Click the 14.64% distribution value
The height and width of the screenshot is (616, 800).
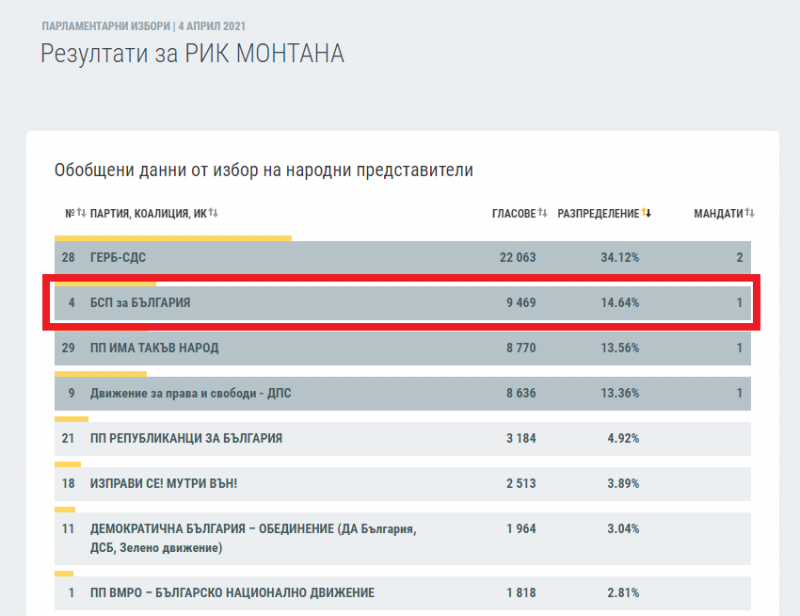pos(620,302)
